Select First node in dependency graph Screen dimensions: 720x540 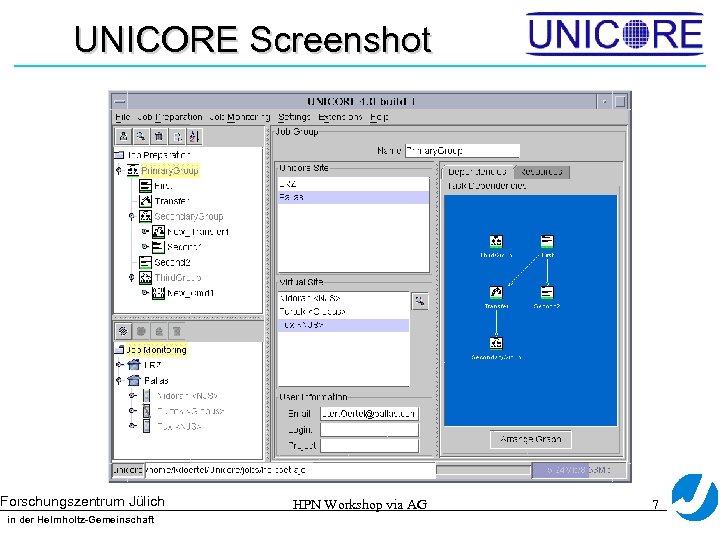[547, 242]
